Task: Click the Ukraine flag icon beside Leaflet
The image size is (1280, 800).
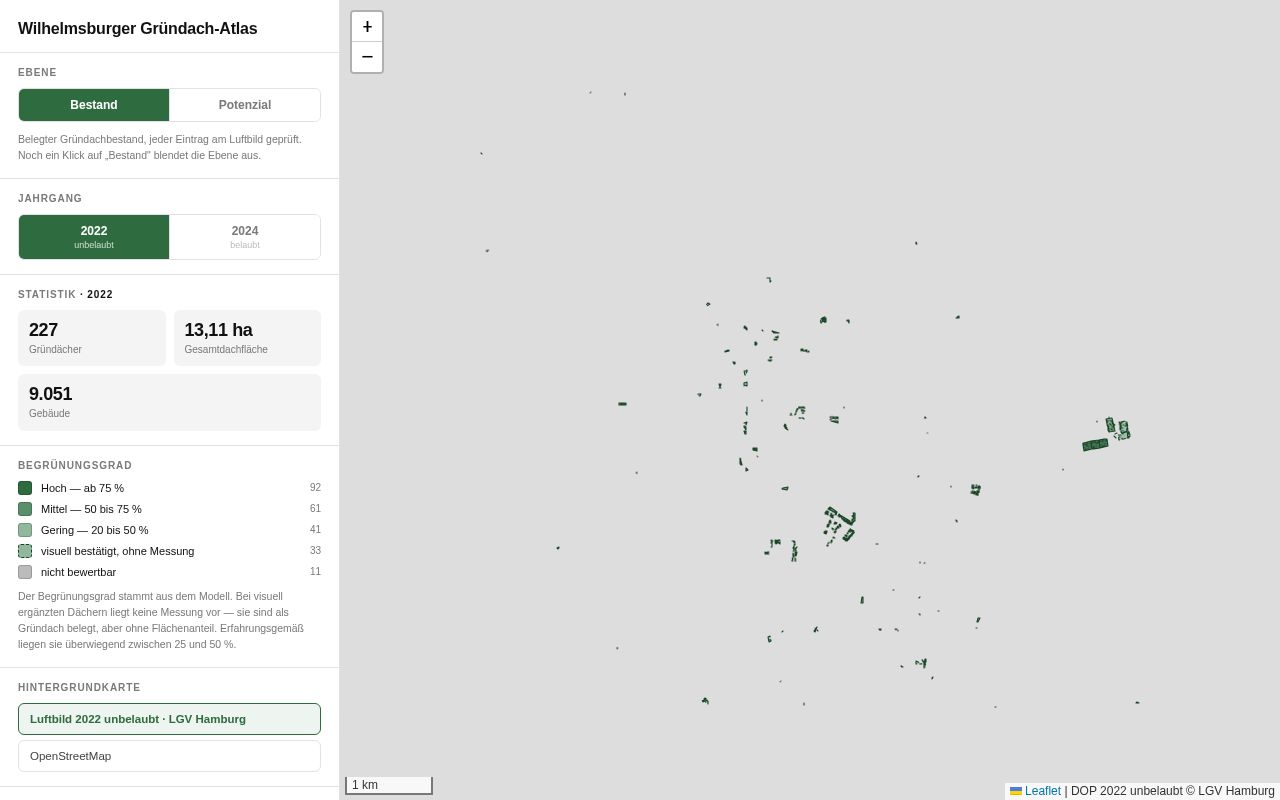Action: (1016, 791)
